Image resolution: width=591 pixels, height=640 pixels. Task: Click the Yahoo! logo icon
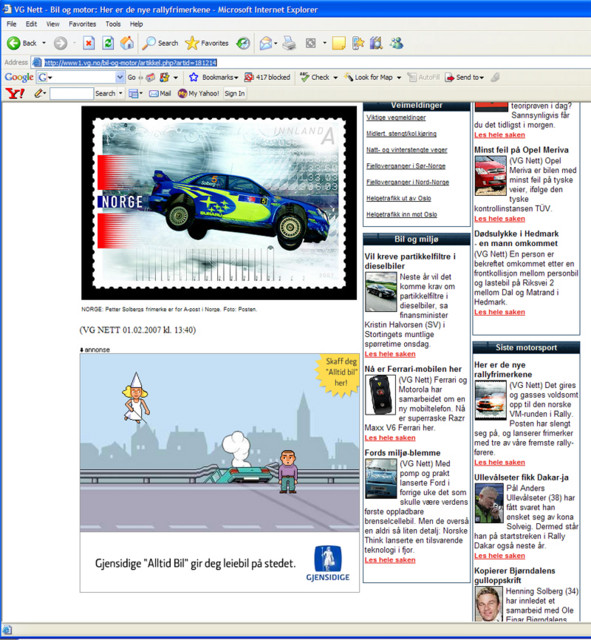[x=15, y=93]
